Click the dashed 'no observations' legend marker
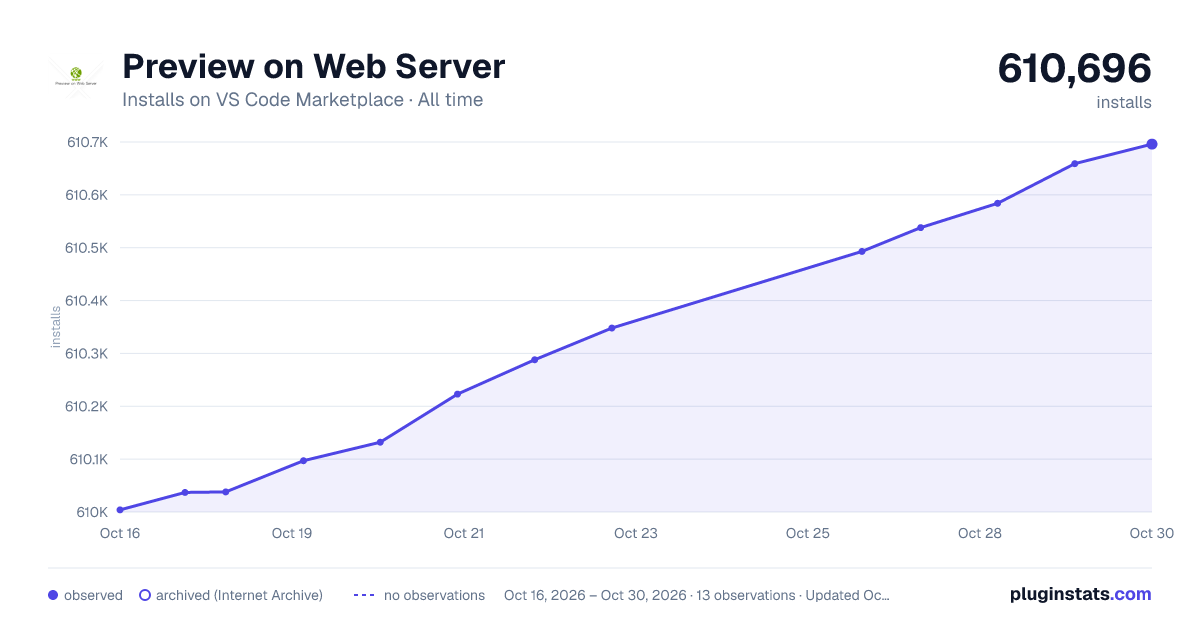The width and height of the screenshot is (1200, 630). pyautogui.click(x=364, y=595)
